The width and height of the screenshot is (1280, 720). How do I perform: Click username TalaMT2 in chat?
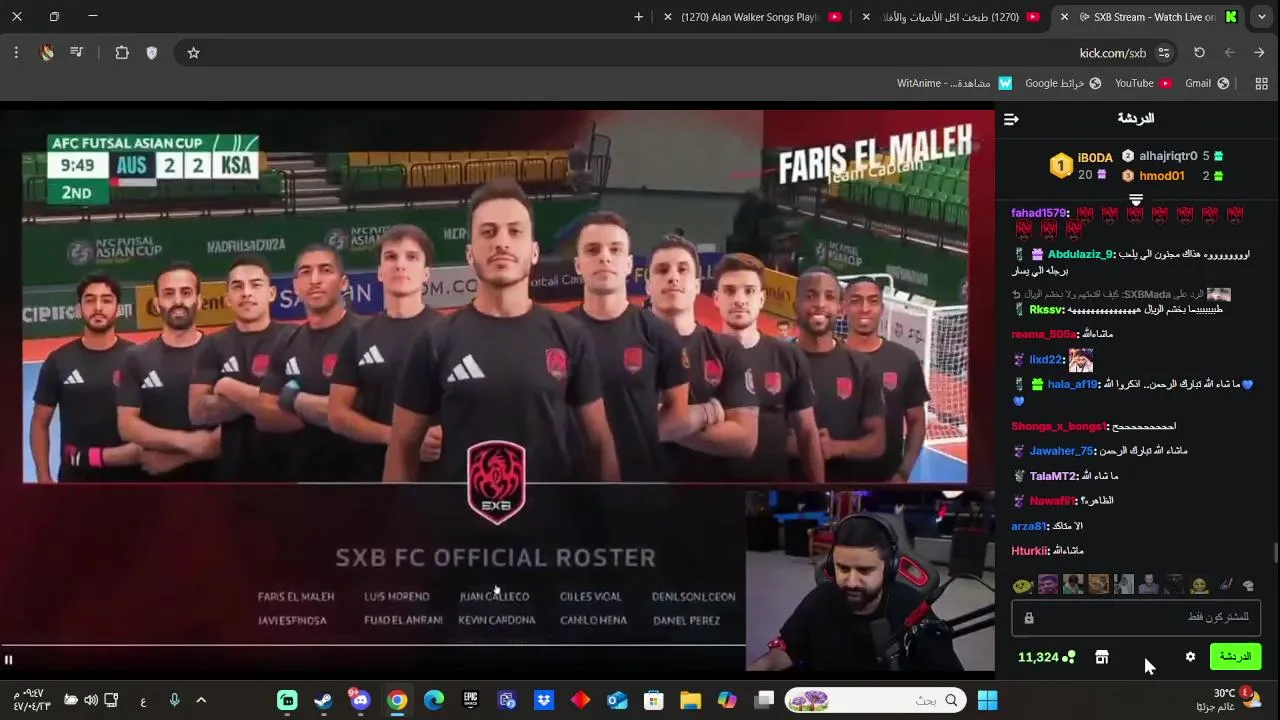pos(1053,476)
